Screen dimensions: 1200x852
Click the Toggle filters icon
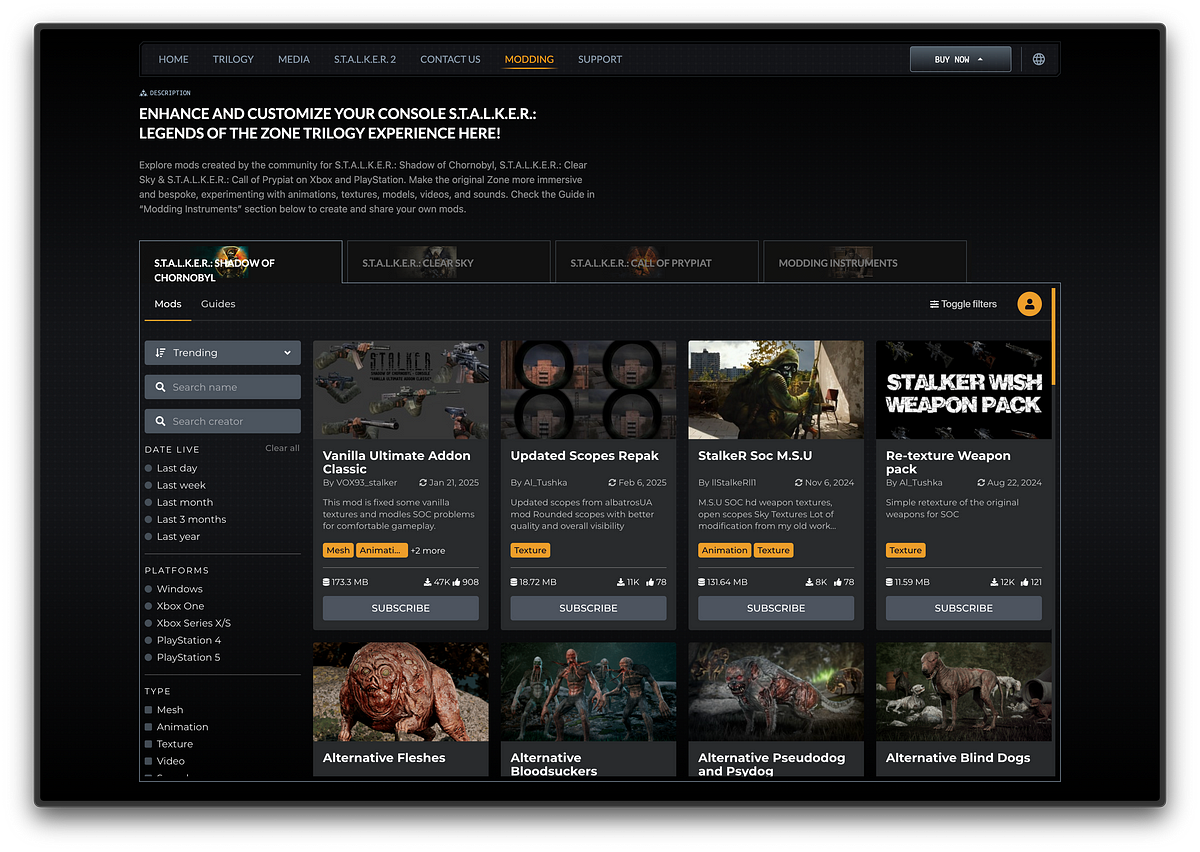(x=934, y=304)
